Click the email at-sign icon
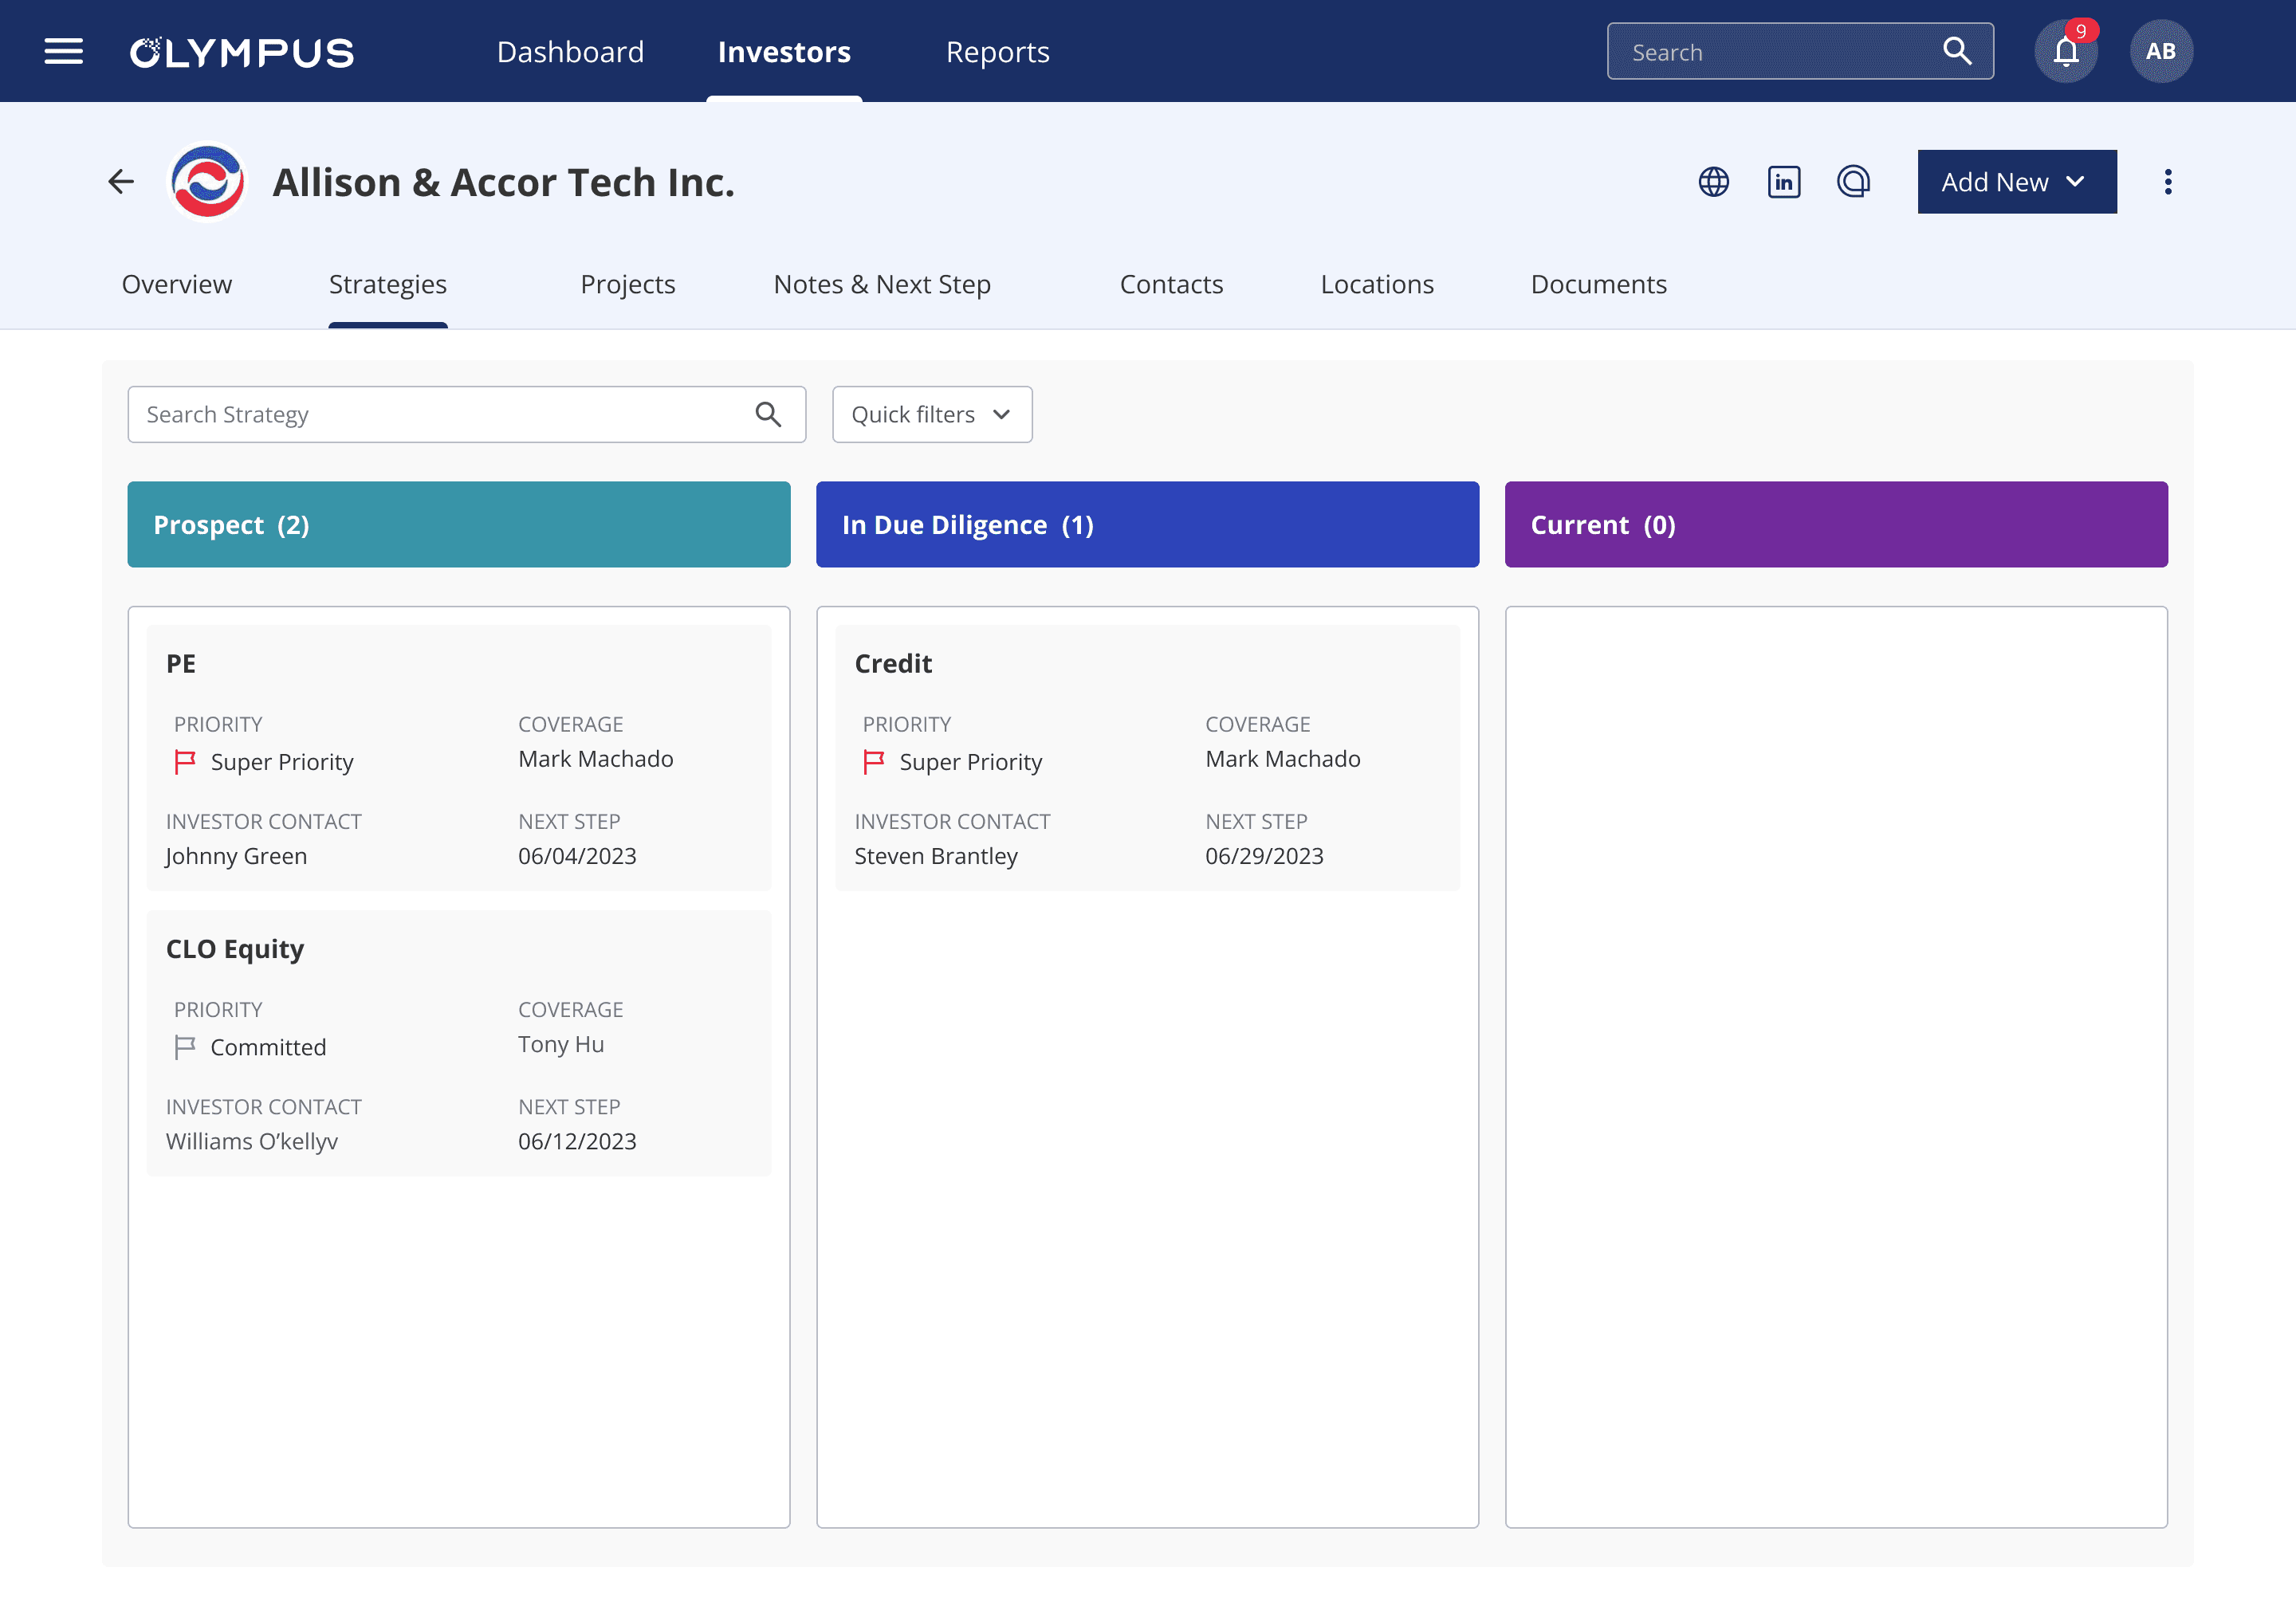This screenshot has height=1618, width=2296. (x=1853, y=181)
